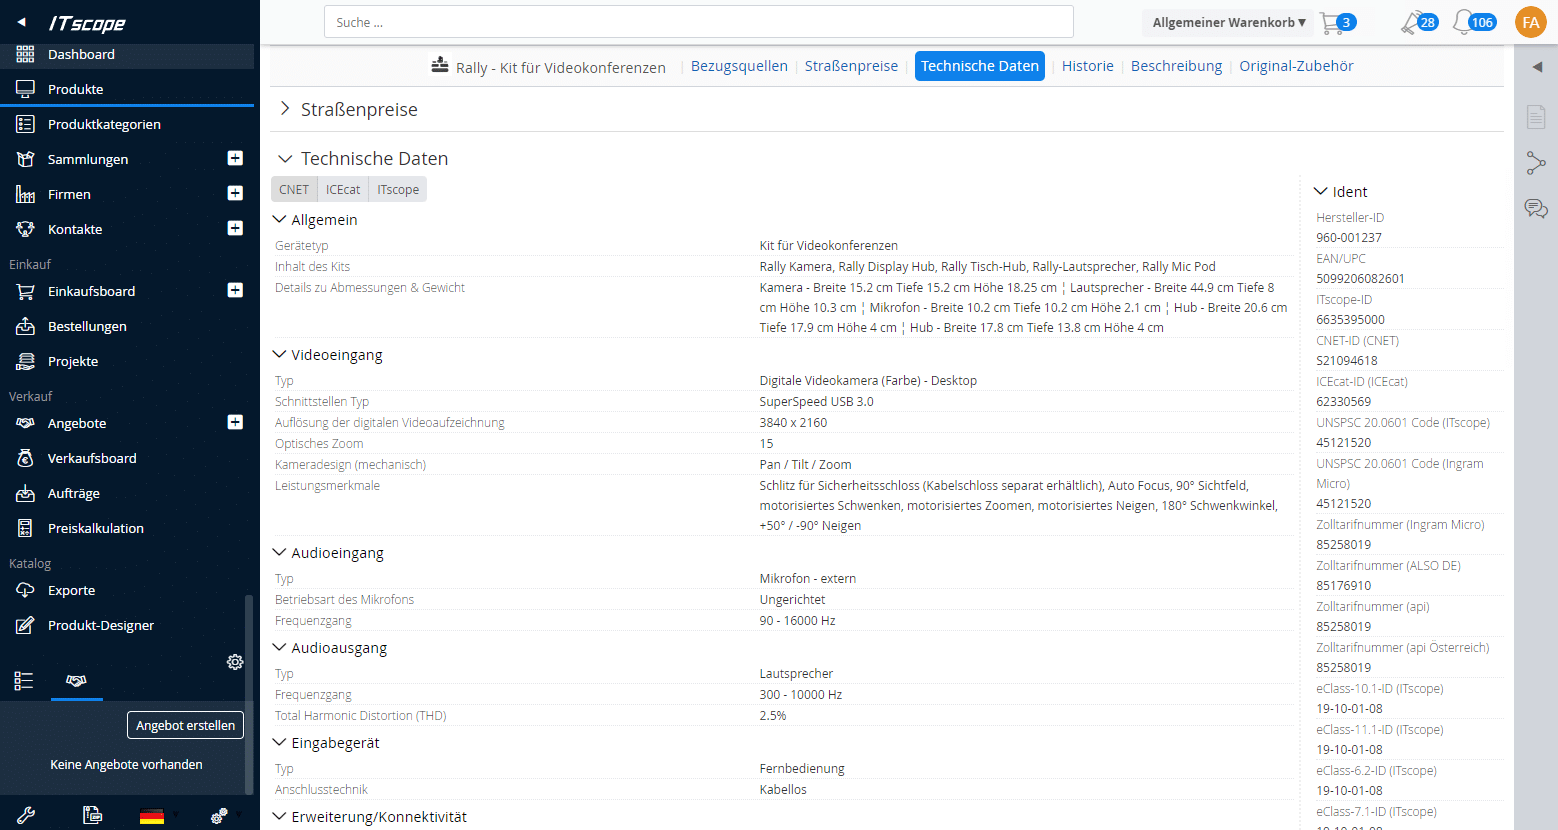1558x830 pixels.
Task: Collapse the sidebar with the back arrow
Action: point(22,22)
